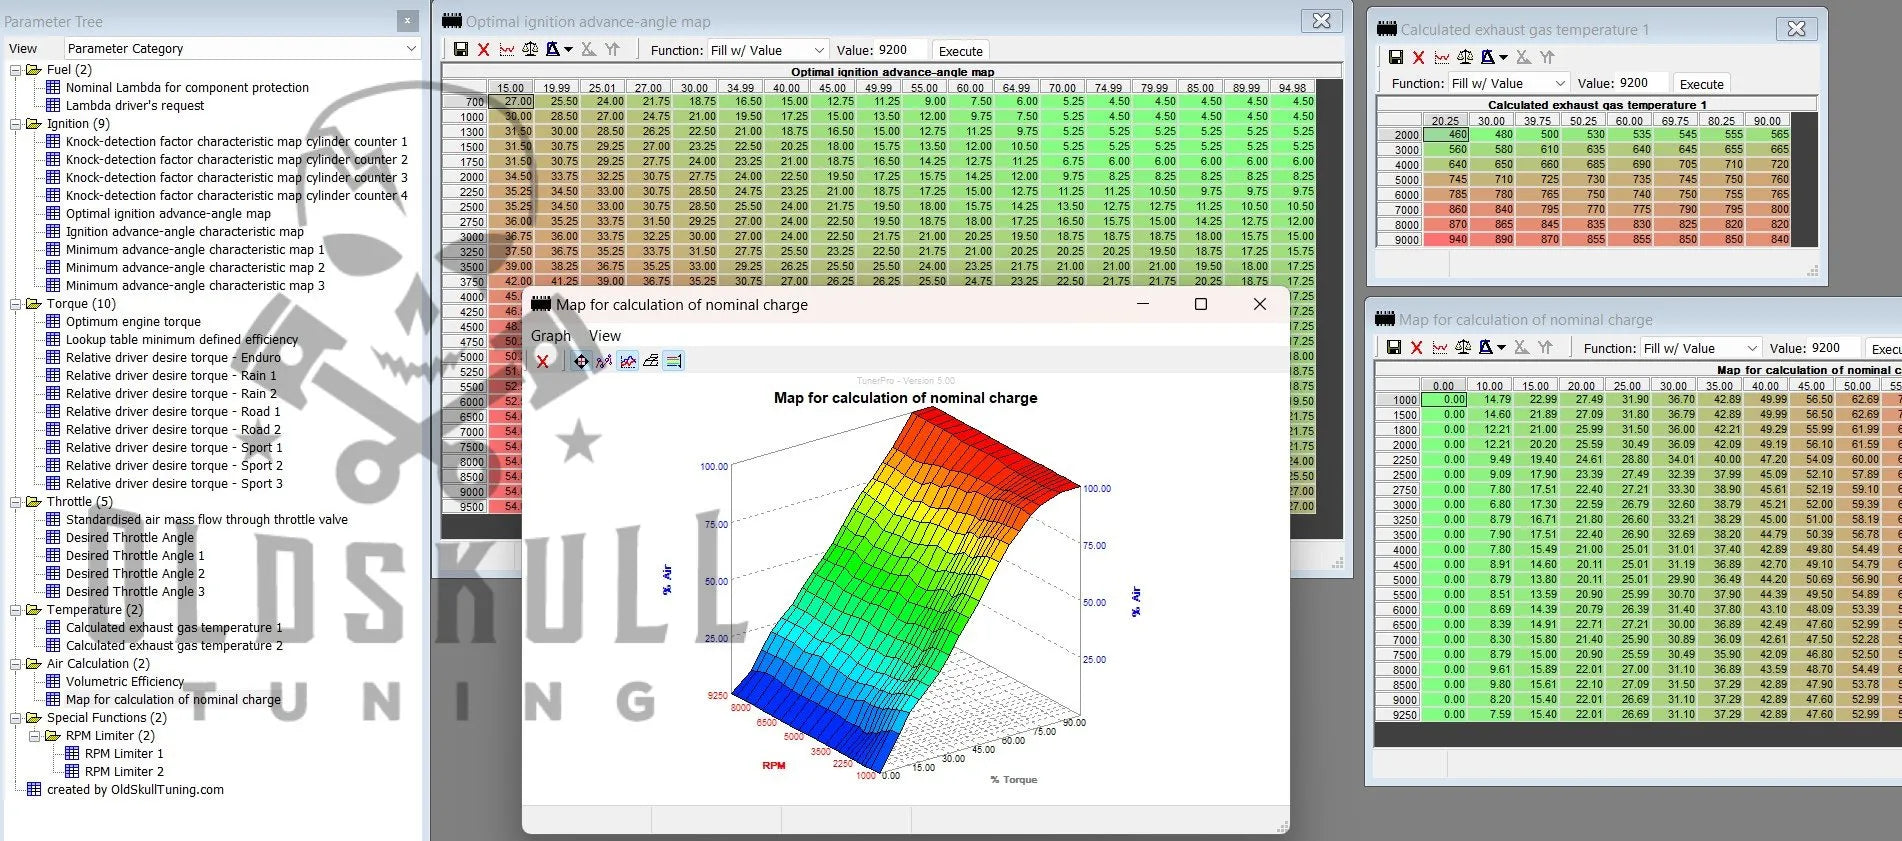Screen dimensions: 1902x841
Task: Click the Value field in nominal charge table window
Action: 1811,348
